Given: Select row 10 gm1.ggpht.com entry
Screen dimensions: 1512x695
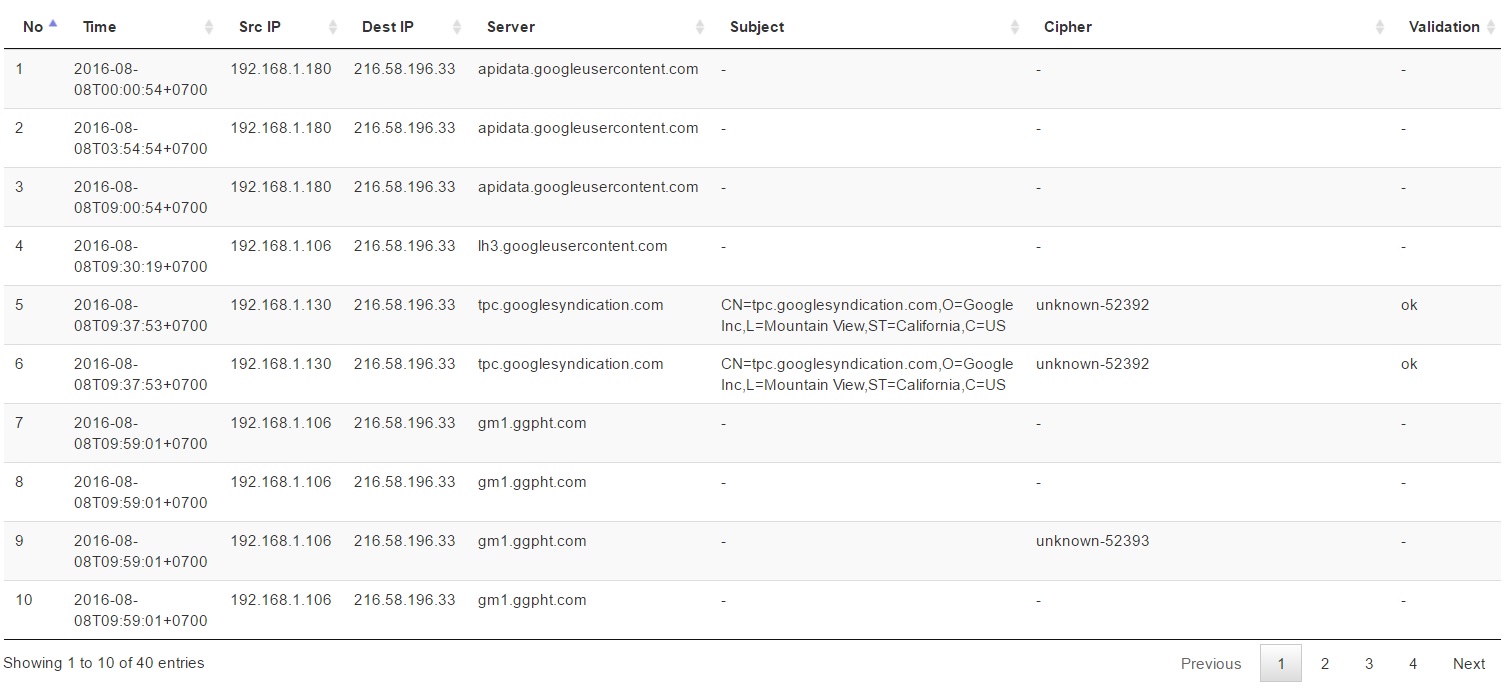Looking at the screenshot, I should point(532,600).
